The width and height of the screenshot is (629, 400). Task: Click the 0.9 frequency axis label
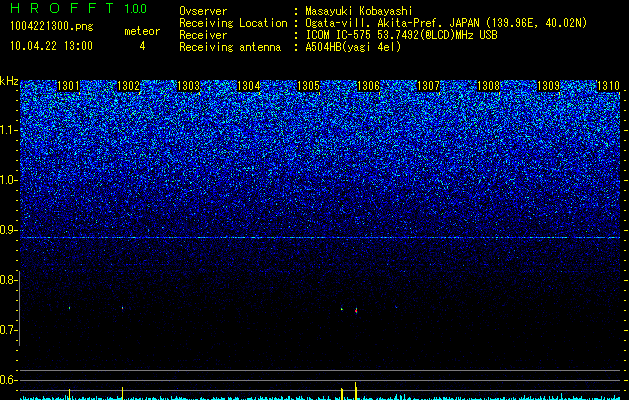pyautogui.click(x=9, y=230)
